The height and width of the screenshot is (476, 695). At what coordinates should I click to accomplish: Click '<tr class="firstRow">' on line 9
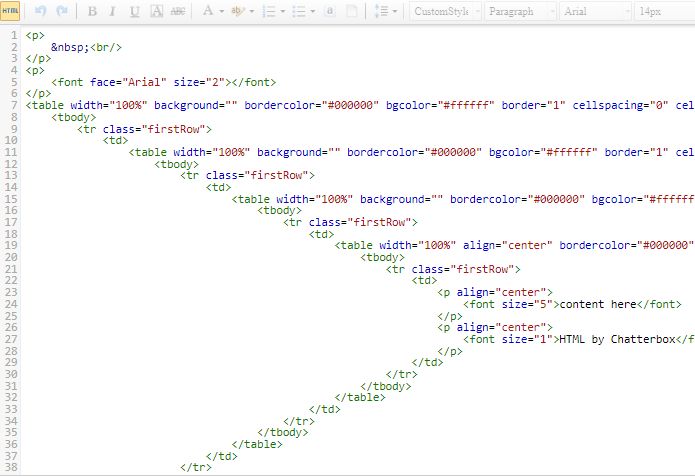144,129
